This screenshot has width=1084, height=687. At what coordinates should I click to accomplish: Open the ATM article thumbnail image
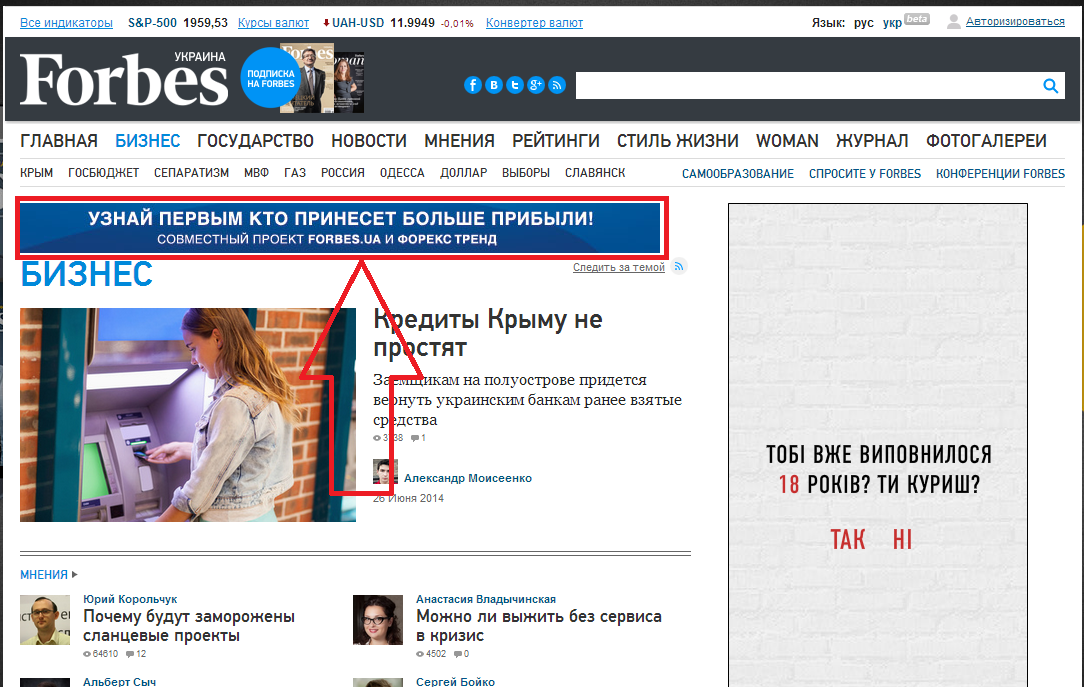pos(188,415)
